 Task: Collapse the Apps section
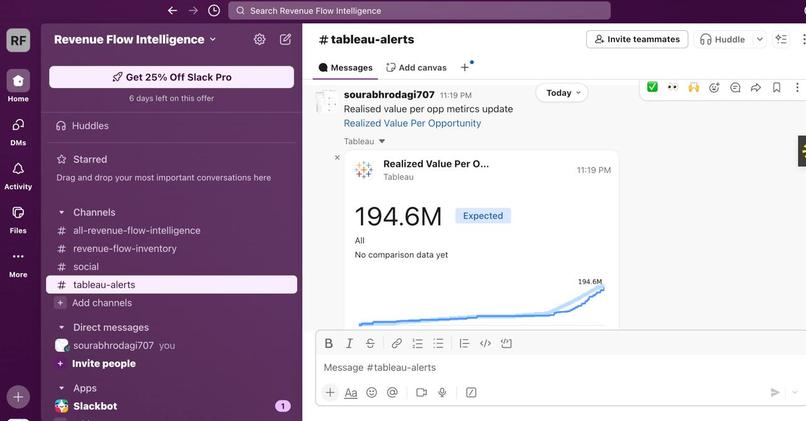click(62, 388)
